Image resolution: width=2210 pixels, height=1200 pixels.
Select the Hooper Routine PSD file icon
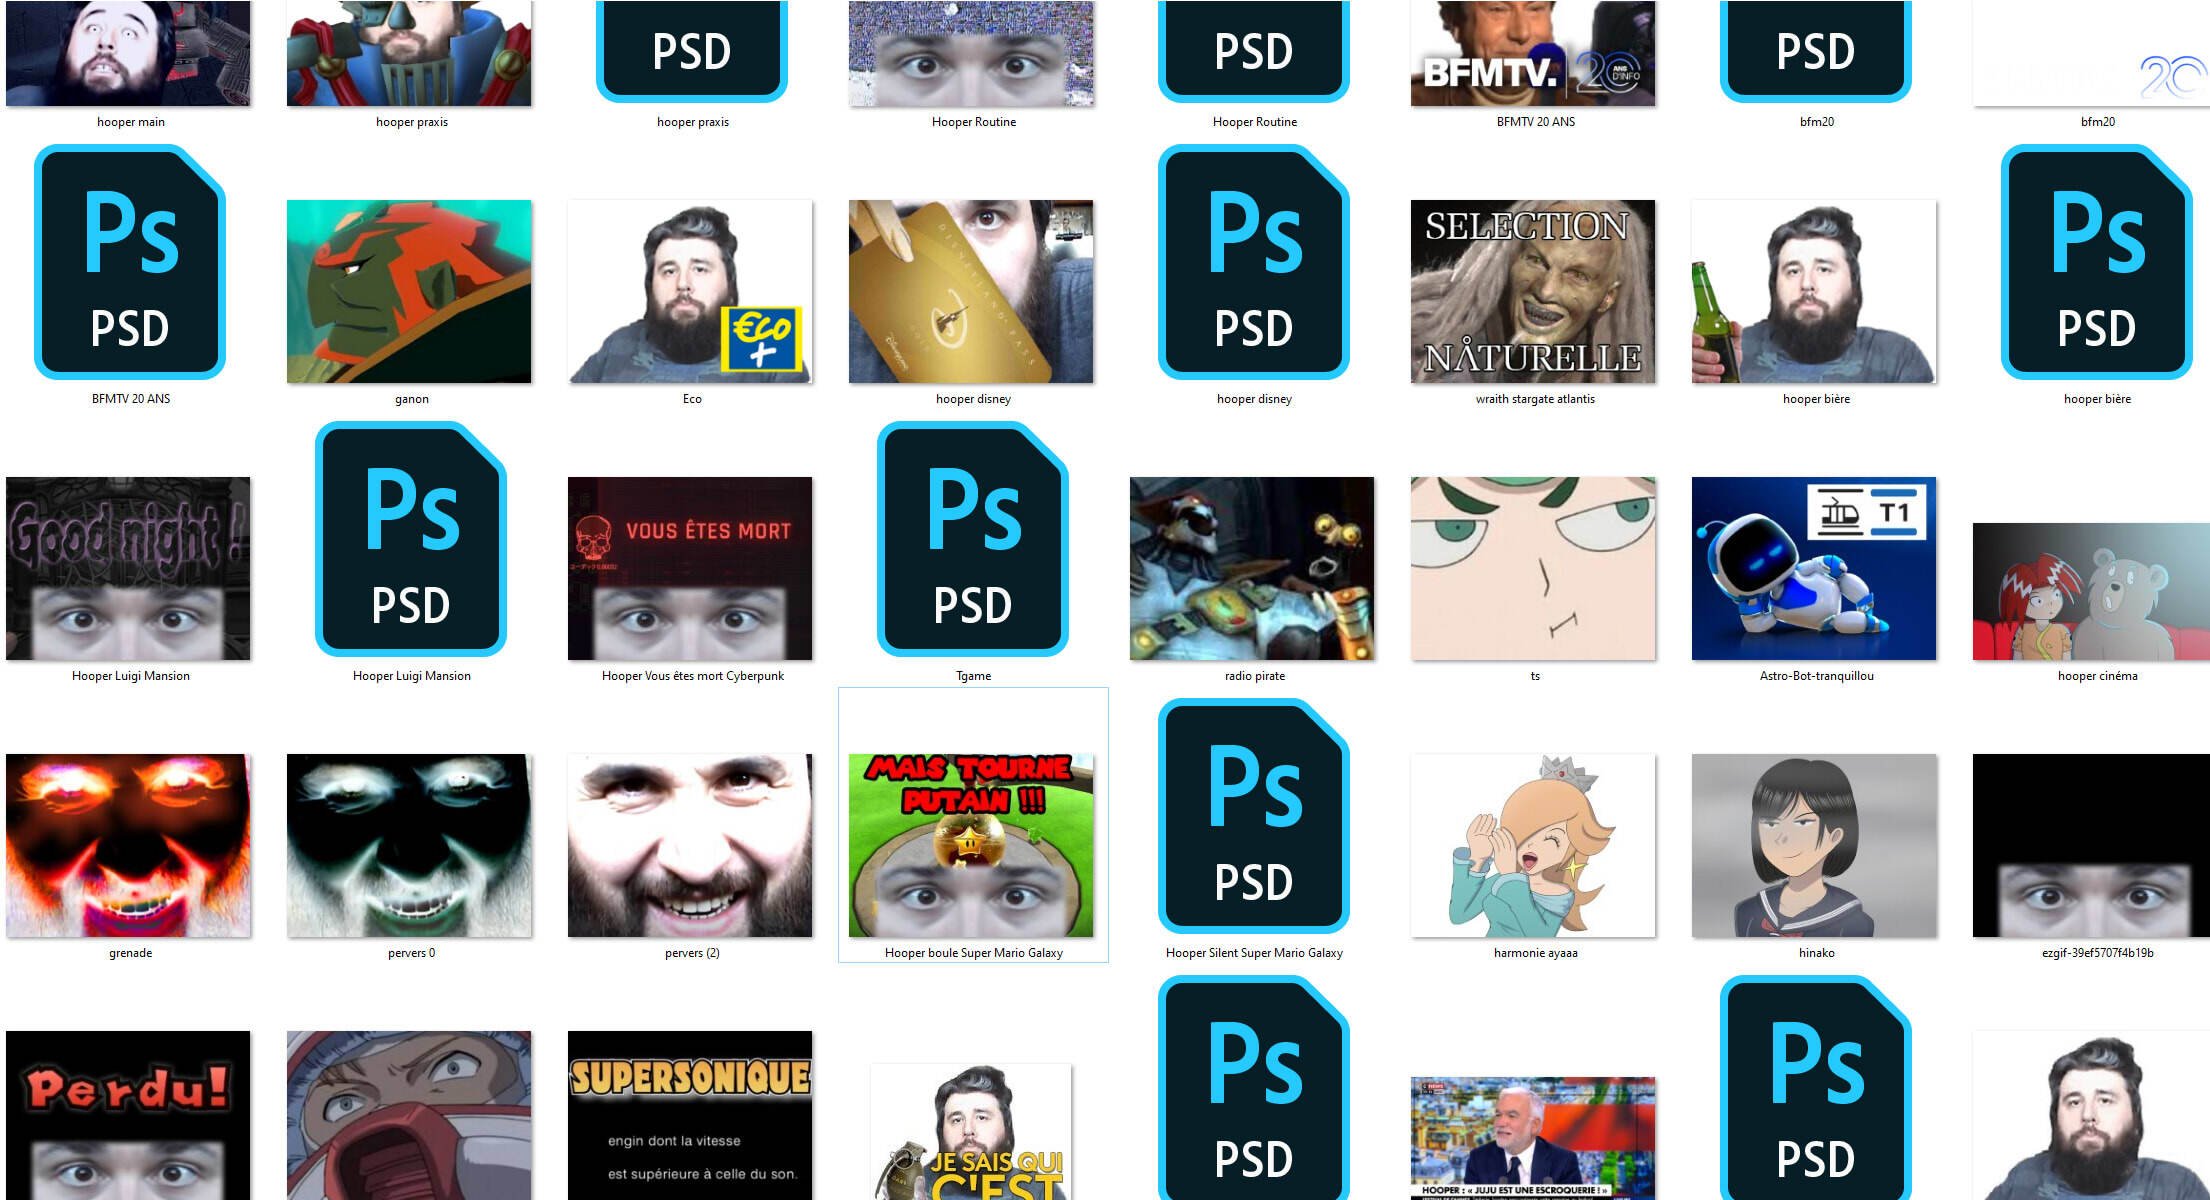click(x=1253, y=50)
